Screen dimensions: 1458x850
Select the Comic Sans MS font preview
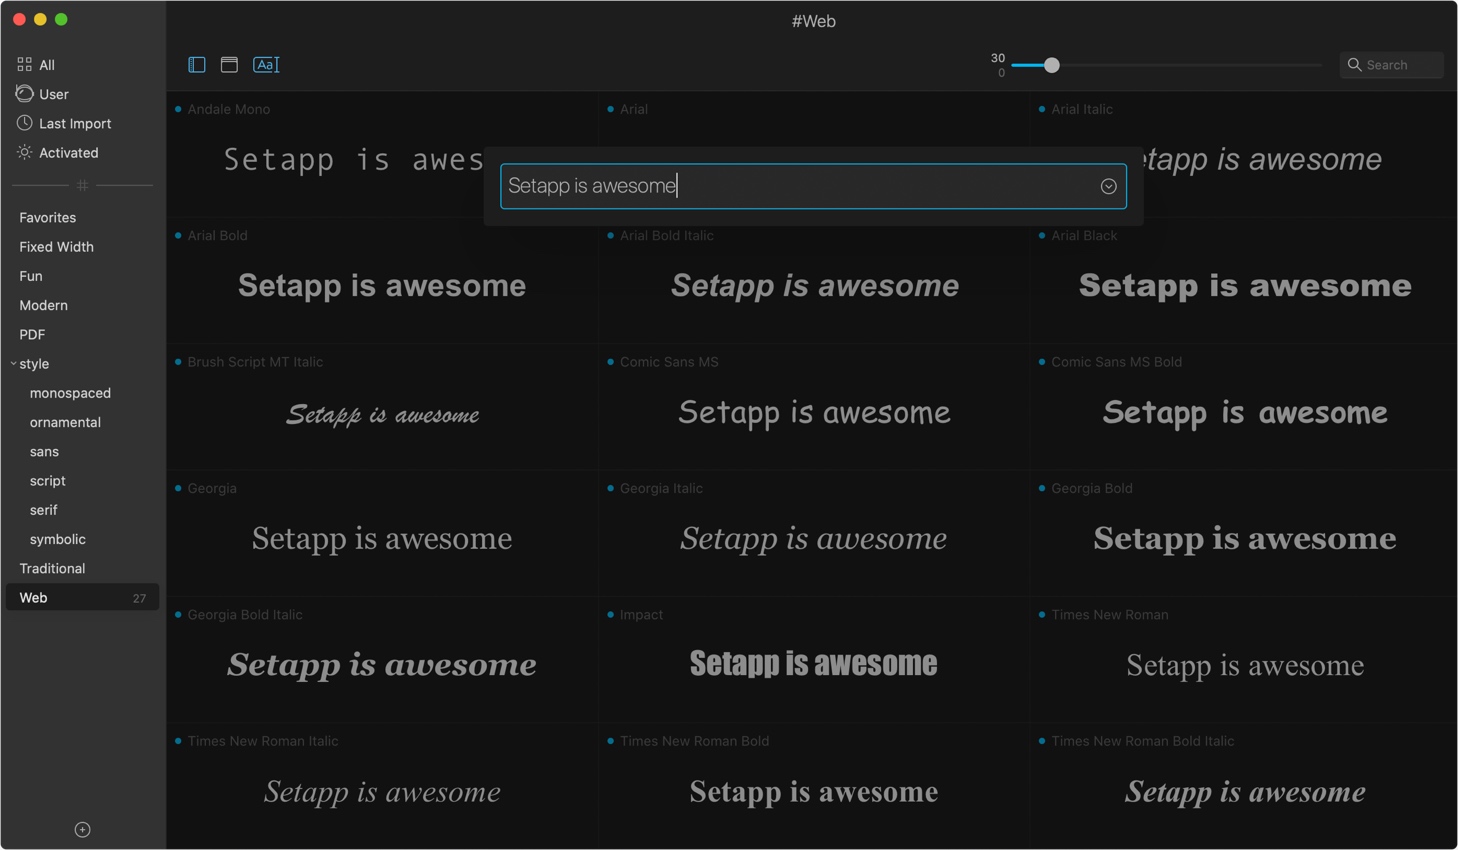tap(814, 412)
